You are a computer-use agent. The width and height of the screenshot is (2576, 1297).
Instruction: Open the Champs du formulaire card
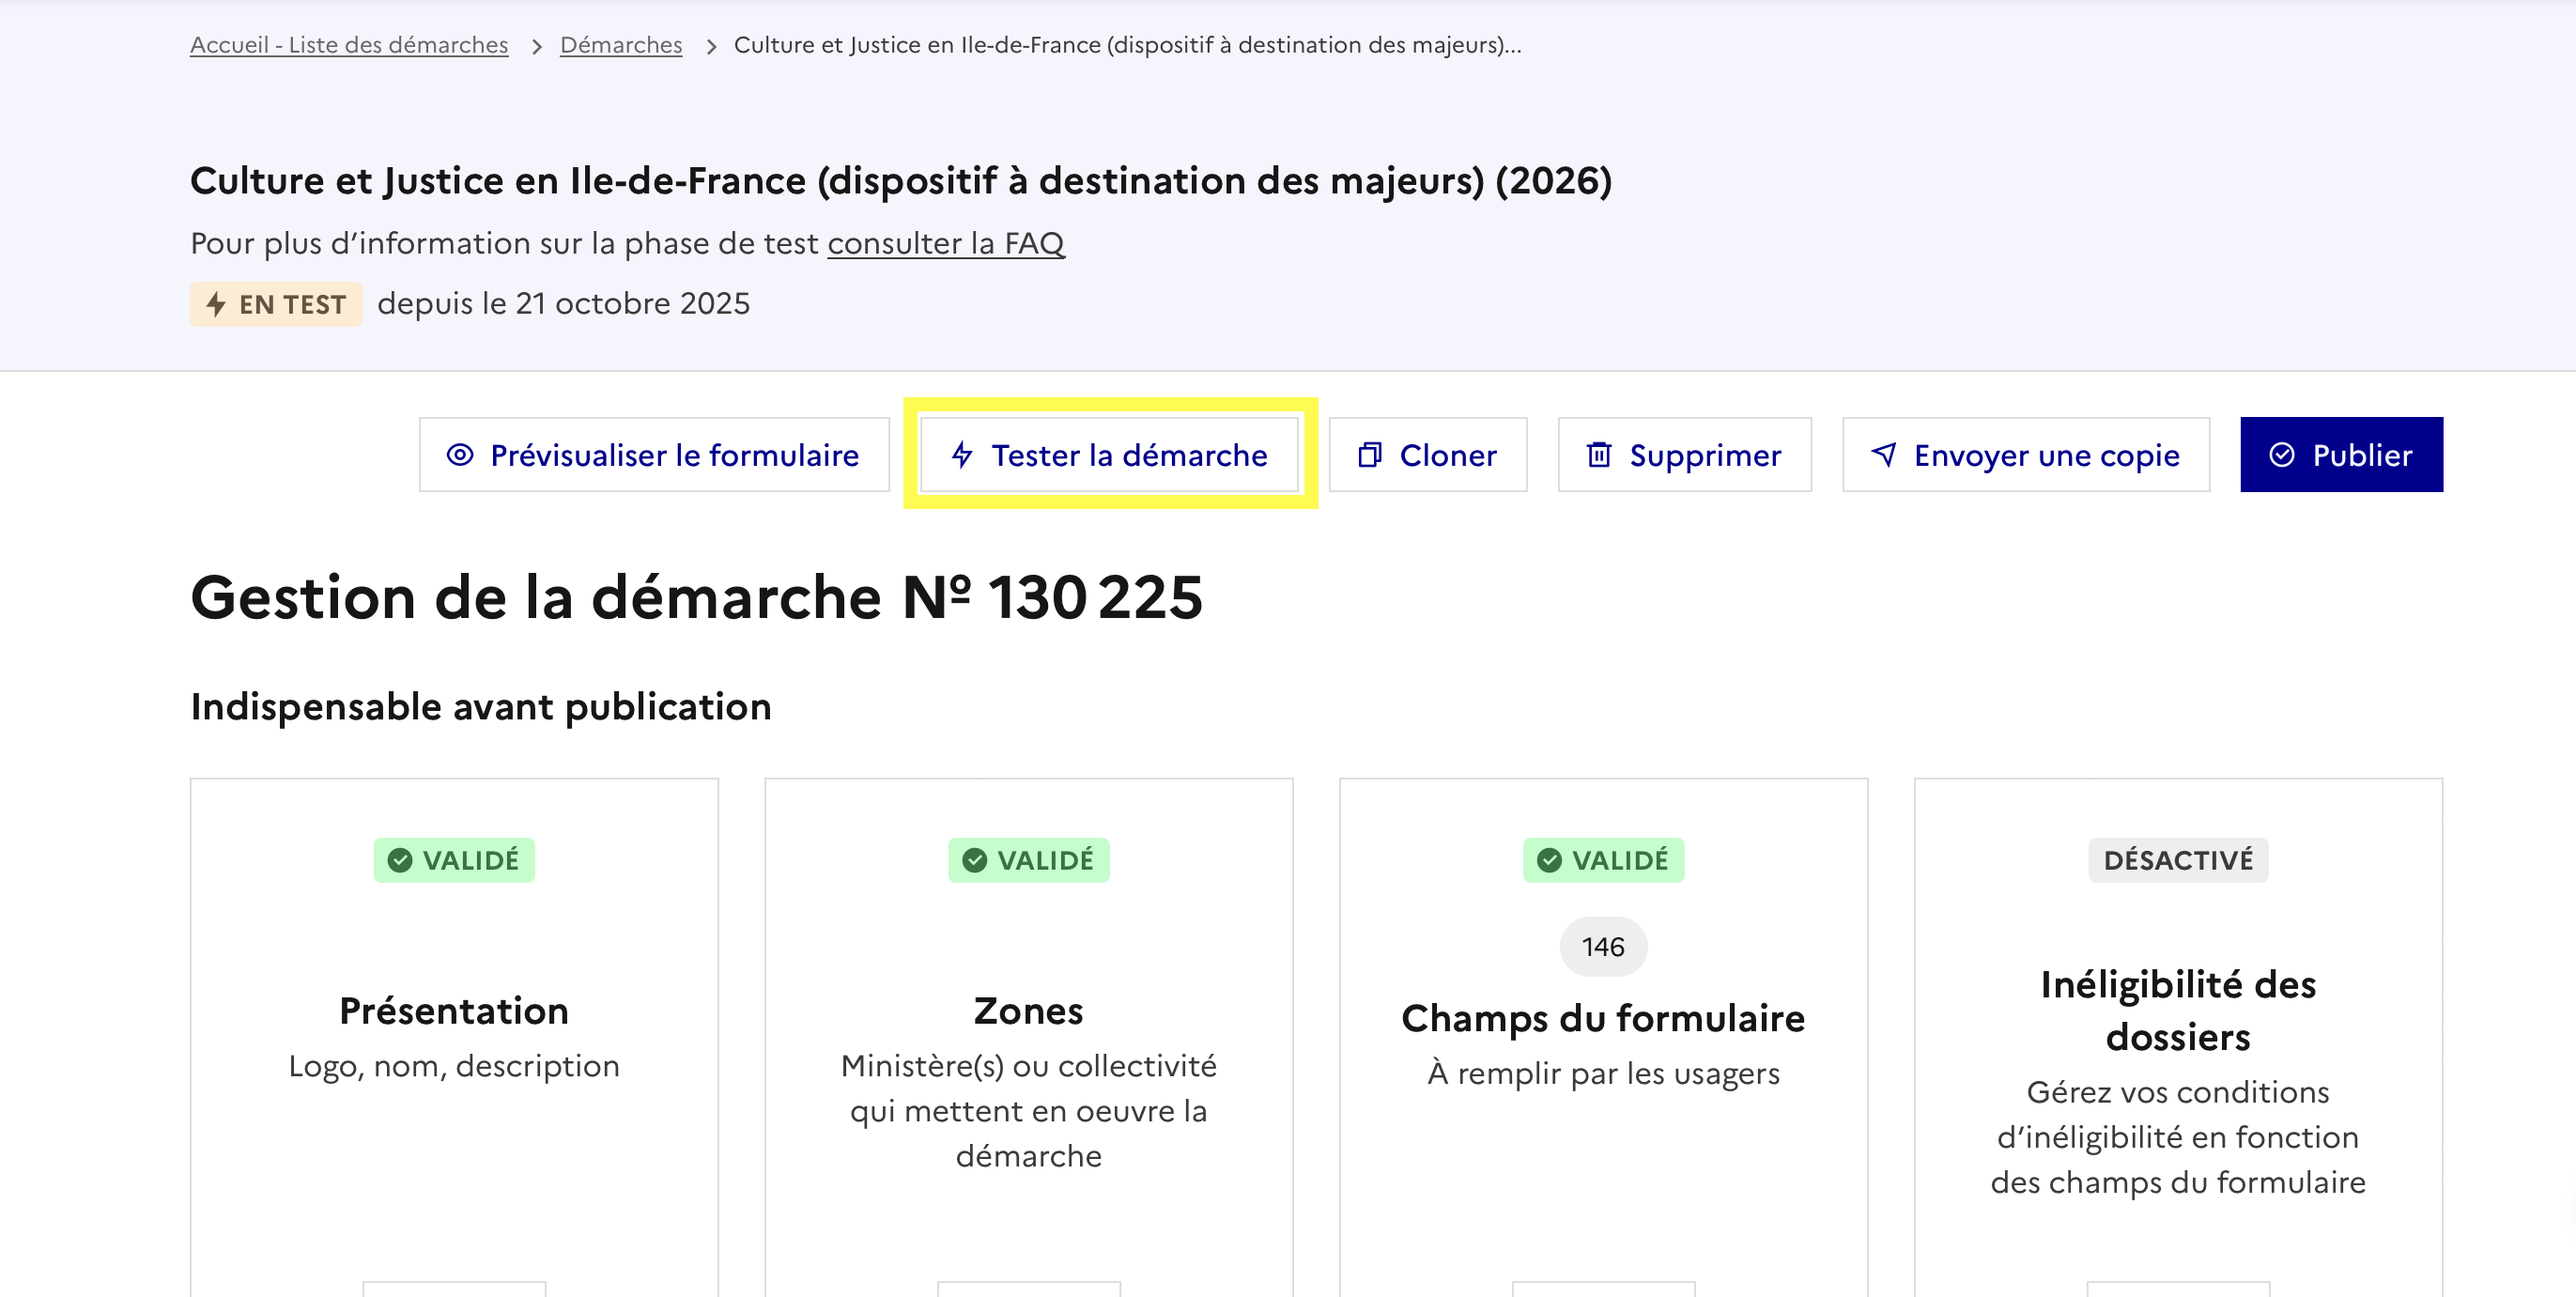pyautogui.click(x=1603, y=1018)
